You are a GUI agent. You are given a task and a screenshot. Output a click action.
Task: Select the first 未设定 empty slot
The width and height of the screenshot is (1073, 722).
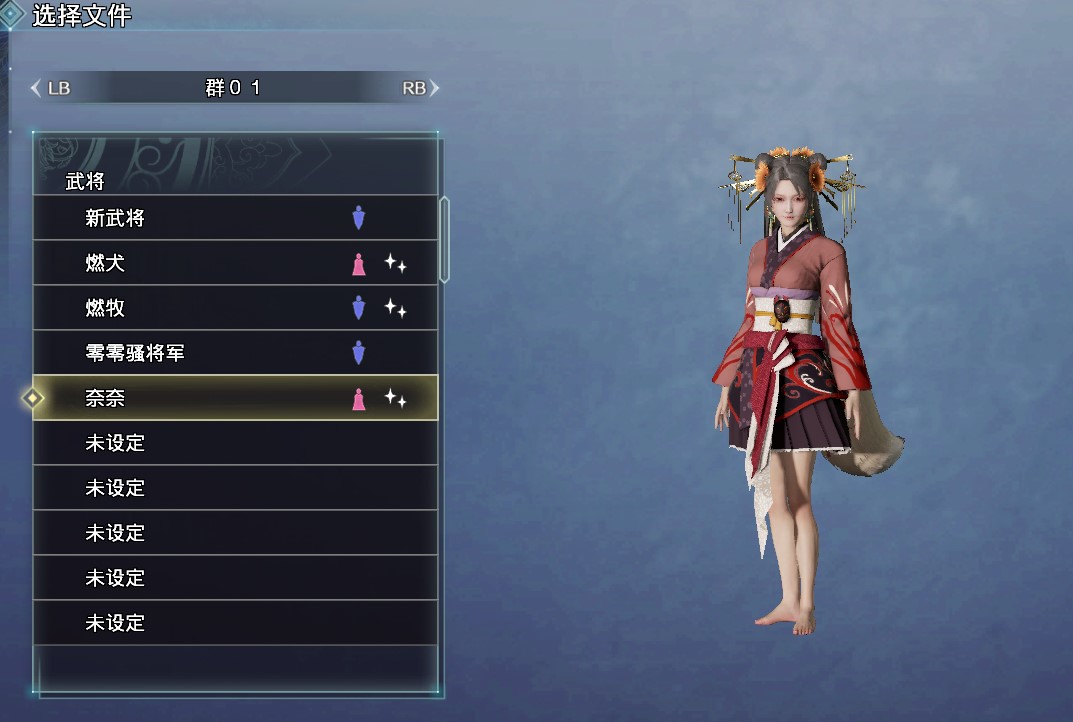tap(235, 443)
